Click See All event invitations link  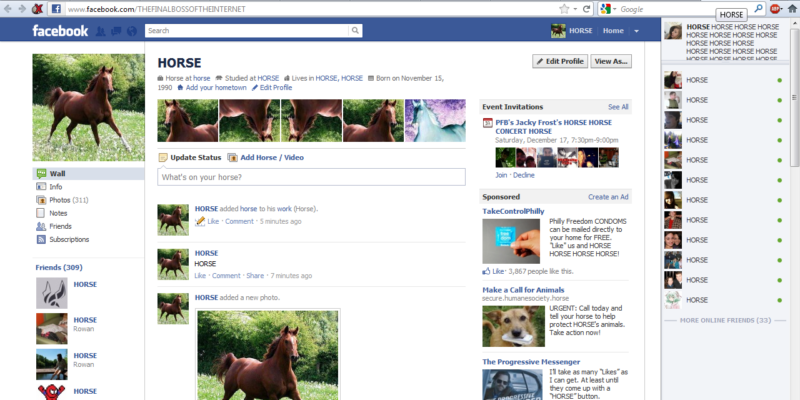[618, 106]
